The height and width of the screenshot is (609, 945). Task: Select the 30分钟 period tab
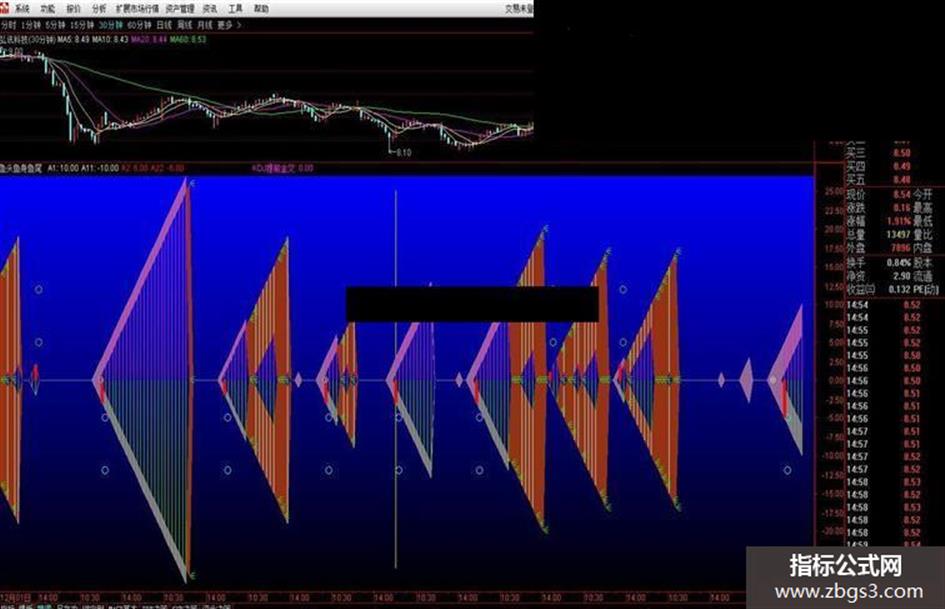click(111, 25)
